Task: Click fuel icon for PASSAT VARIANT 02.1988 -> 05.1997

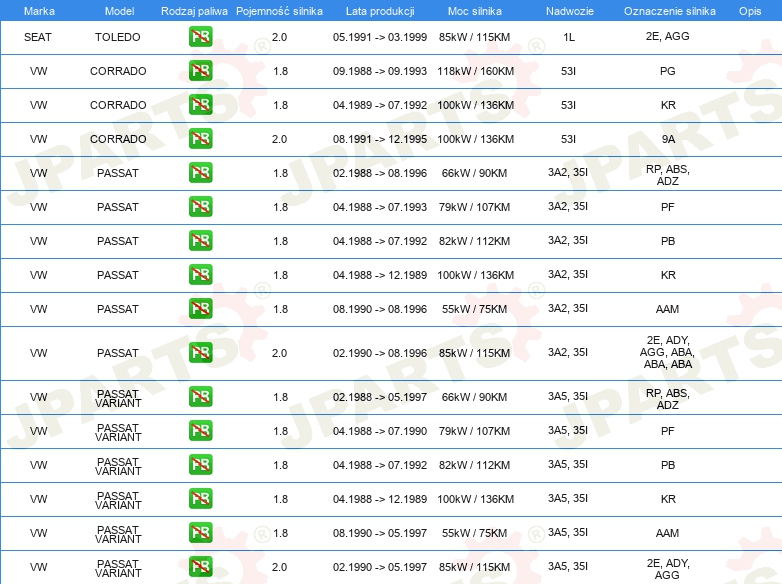Action: point(200,396)
